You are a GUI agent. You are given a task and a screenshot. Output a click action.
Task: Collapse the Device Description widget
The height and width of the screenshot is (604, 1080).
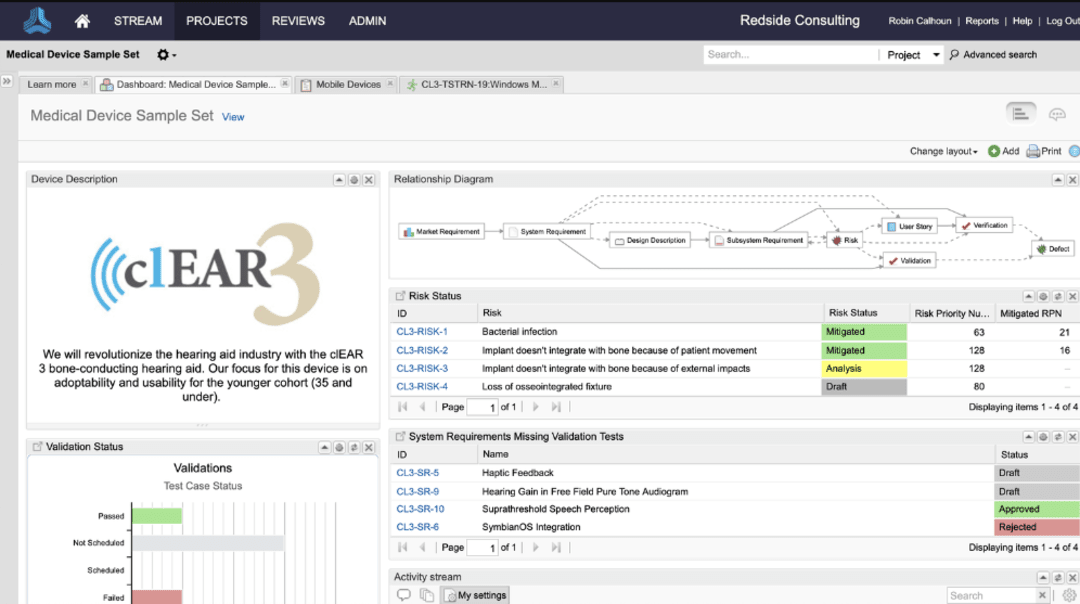pos(339,179)
